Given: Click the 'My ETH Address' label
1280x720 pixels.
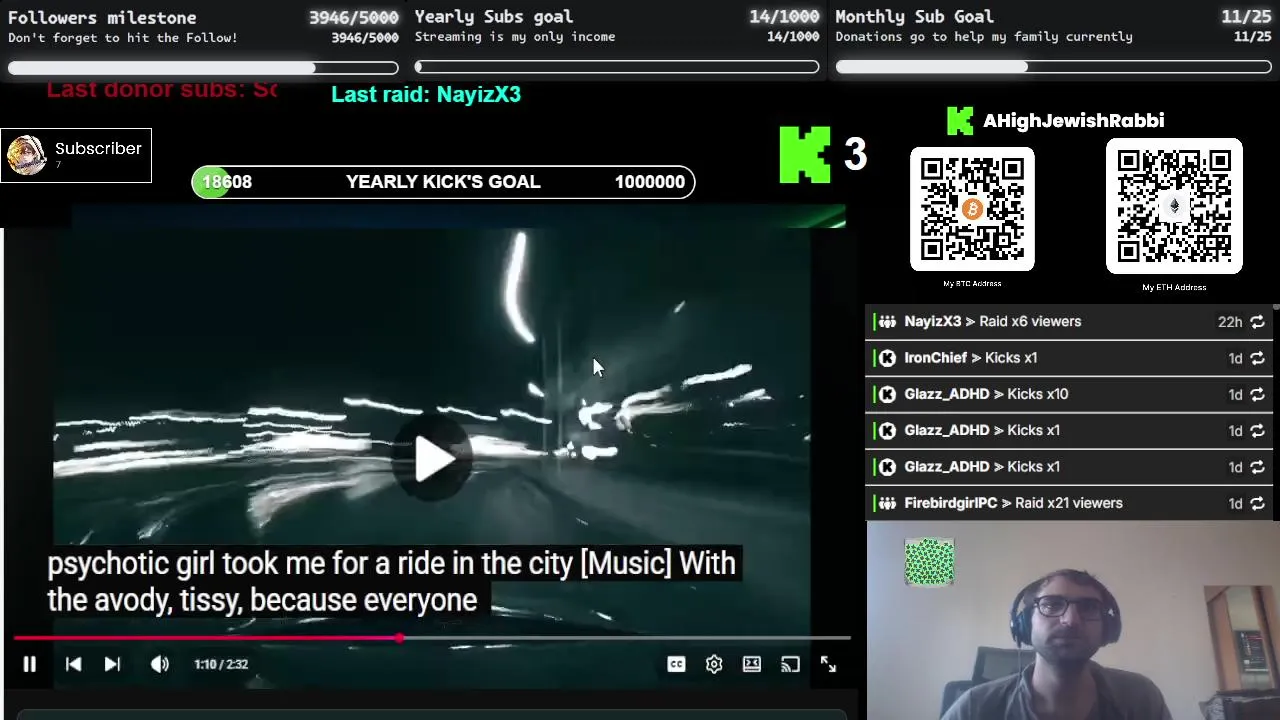Looking at the screenshot, I should (1174, 288).
